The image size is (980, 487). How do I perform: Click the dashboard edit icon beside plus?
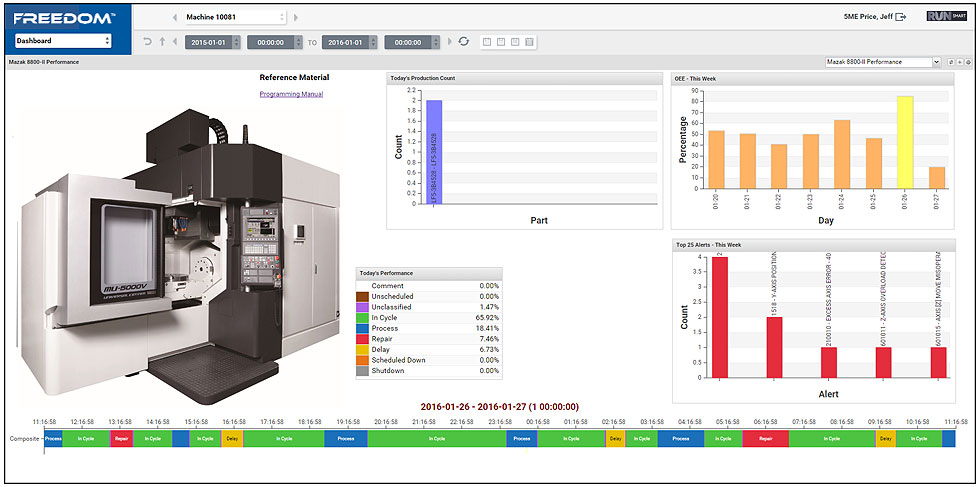(x=951, y=62)
